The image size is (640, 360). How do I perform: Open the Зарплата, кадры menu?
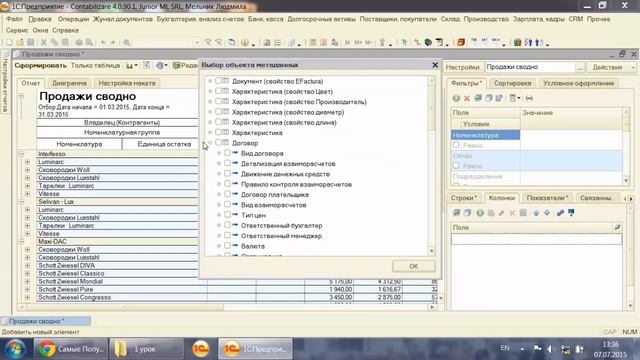click(x=538, y=19)
